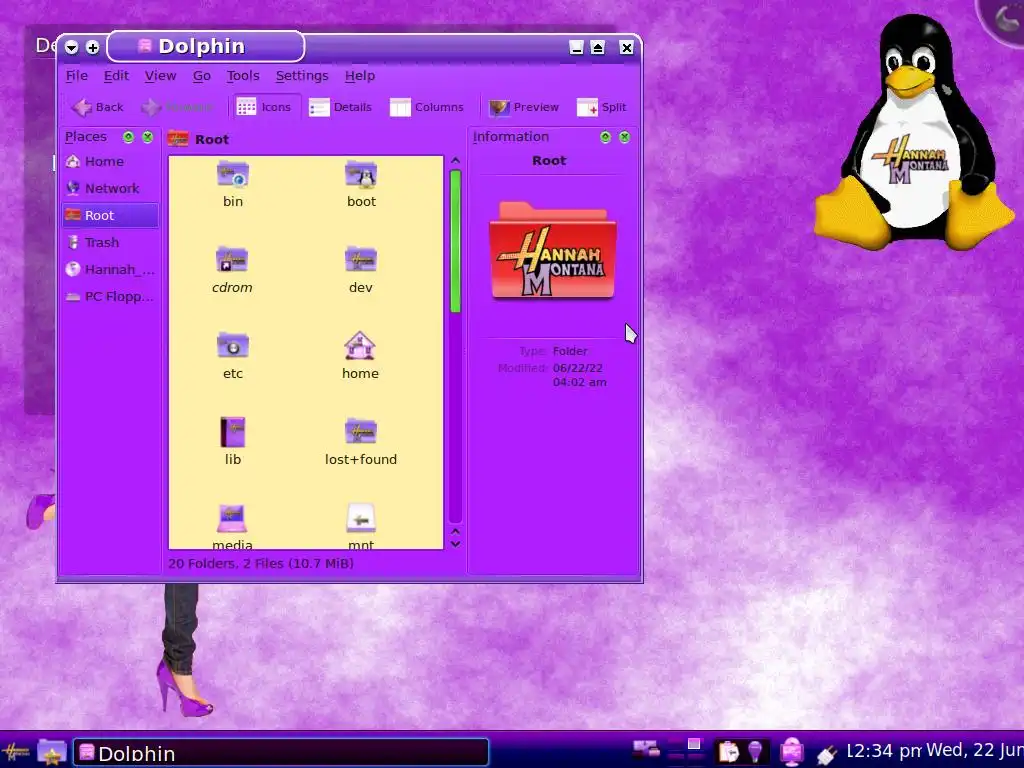Click the green scrollbar handle
Screen dimensions: 1024x768
pyautogui.click(x=456, y=241)
